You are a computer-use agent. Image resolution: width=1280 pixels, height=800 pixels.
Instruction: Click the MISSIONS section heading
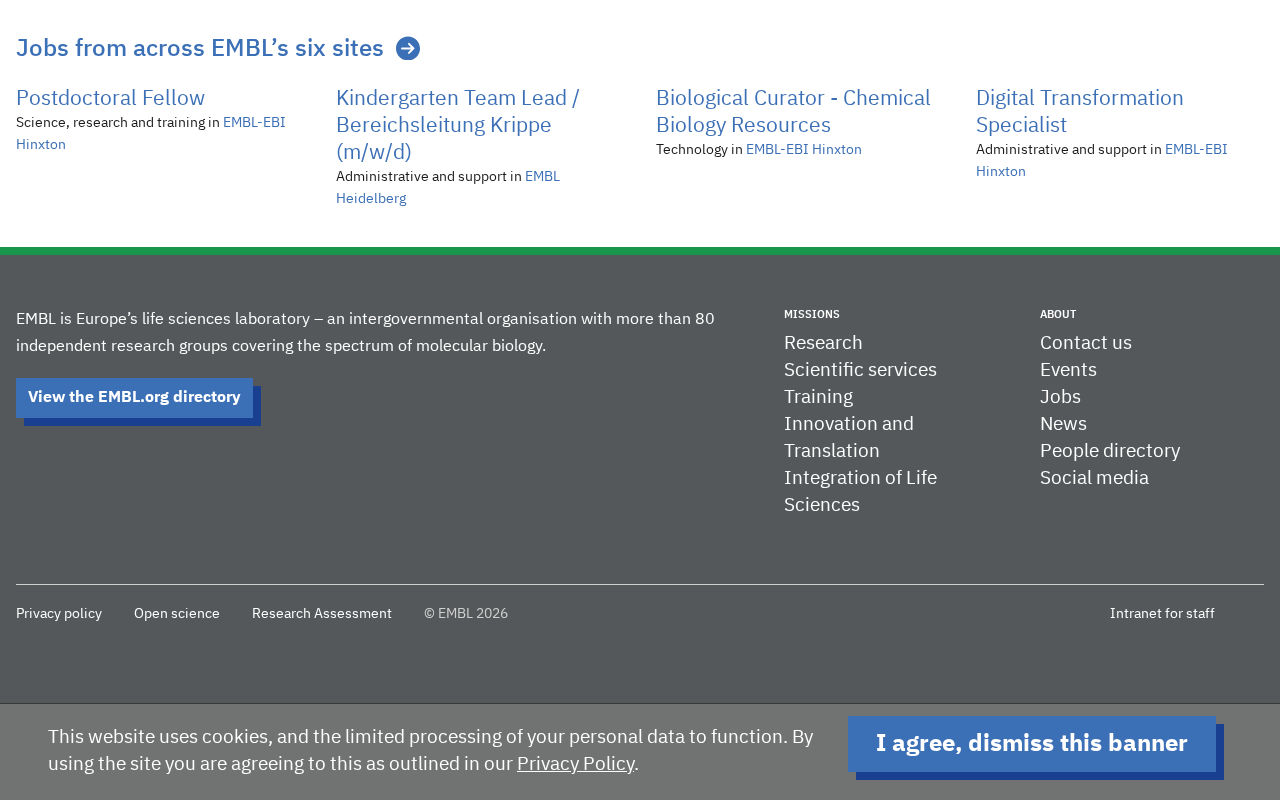click(812, 314)
